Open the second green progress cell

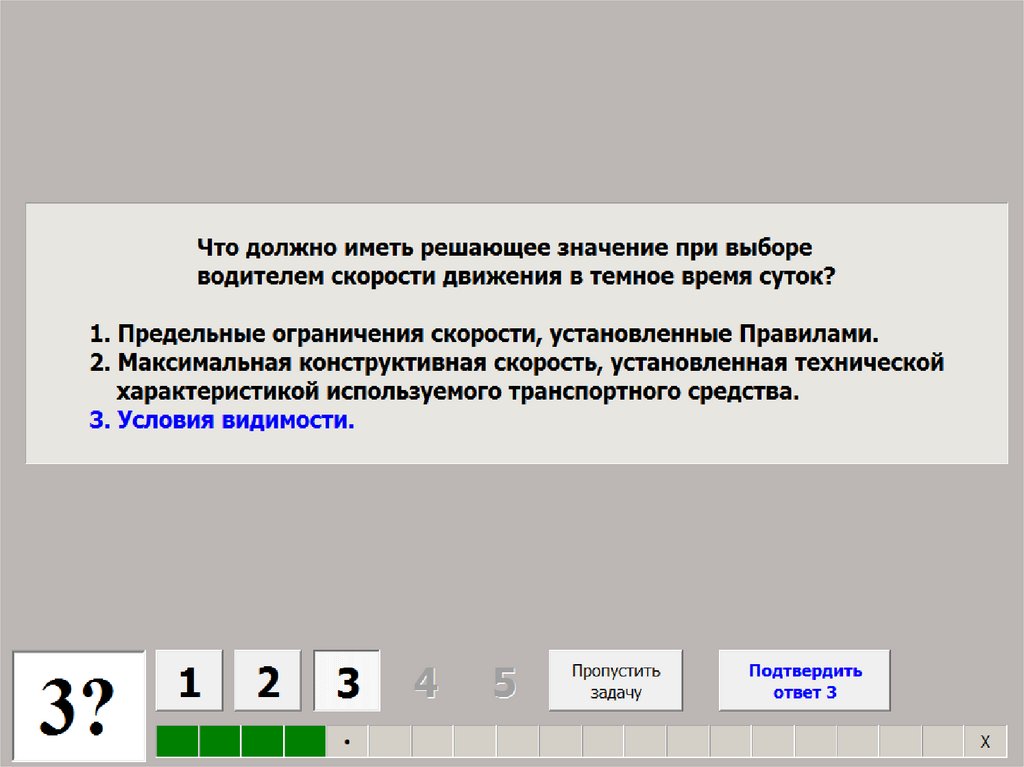(x=220, y=742)
